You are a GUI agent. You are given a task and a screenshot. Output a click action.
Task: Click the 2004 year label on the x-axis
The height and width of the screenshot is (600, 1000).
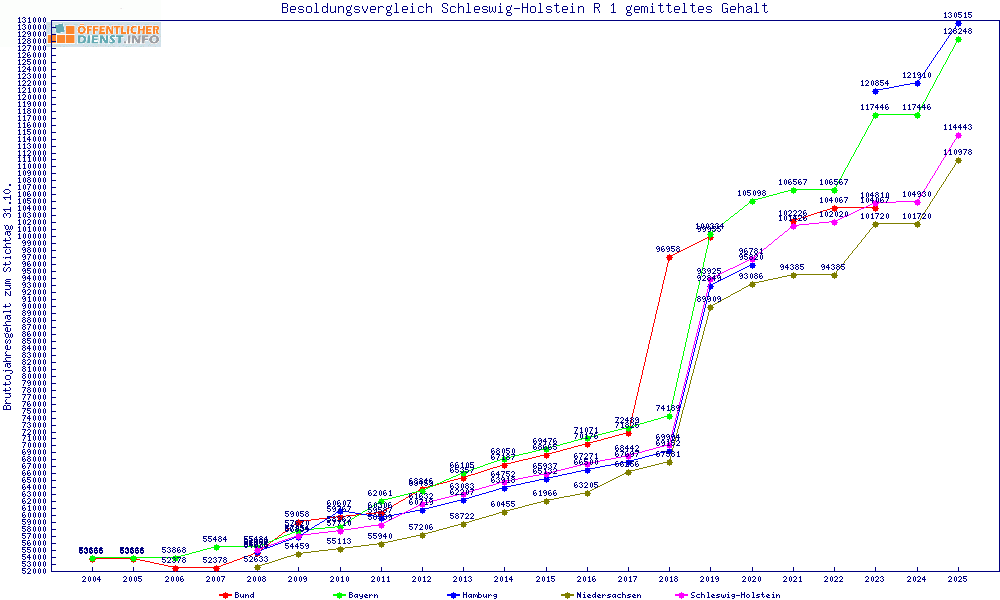[x=91, y=579]
